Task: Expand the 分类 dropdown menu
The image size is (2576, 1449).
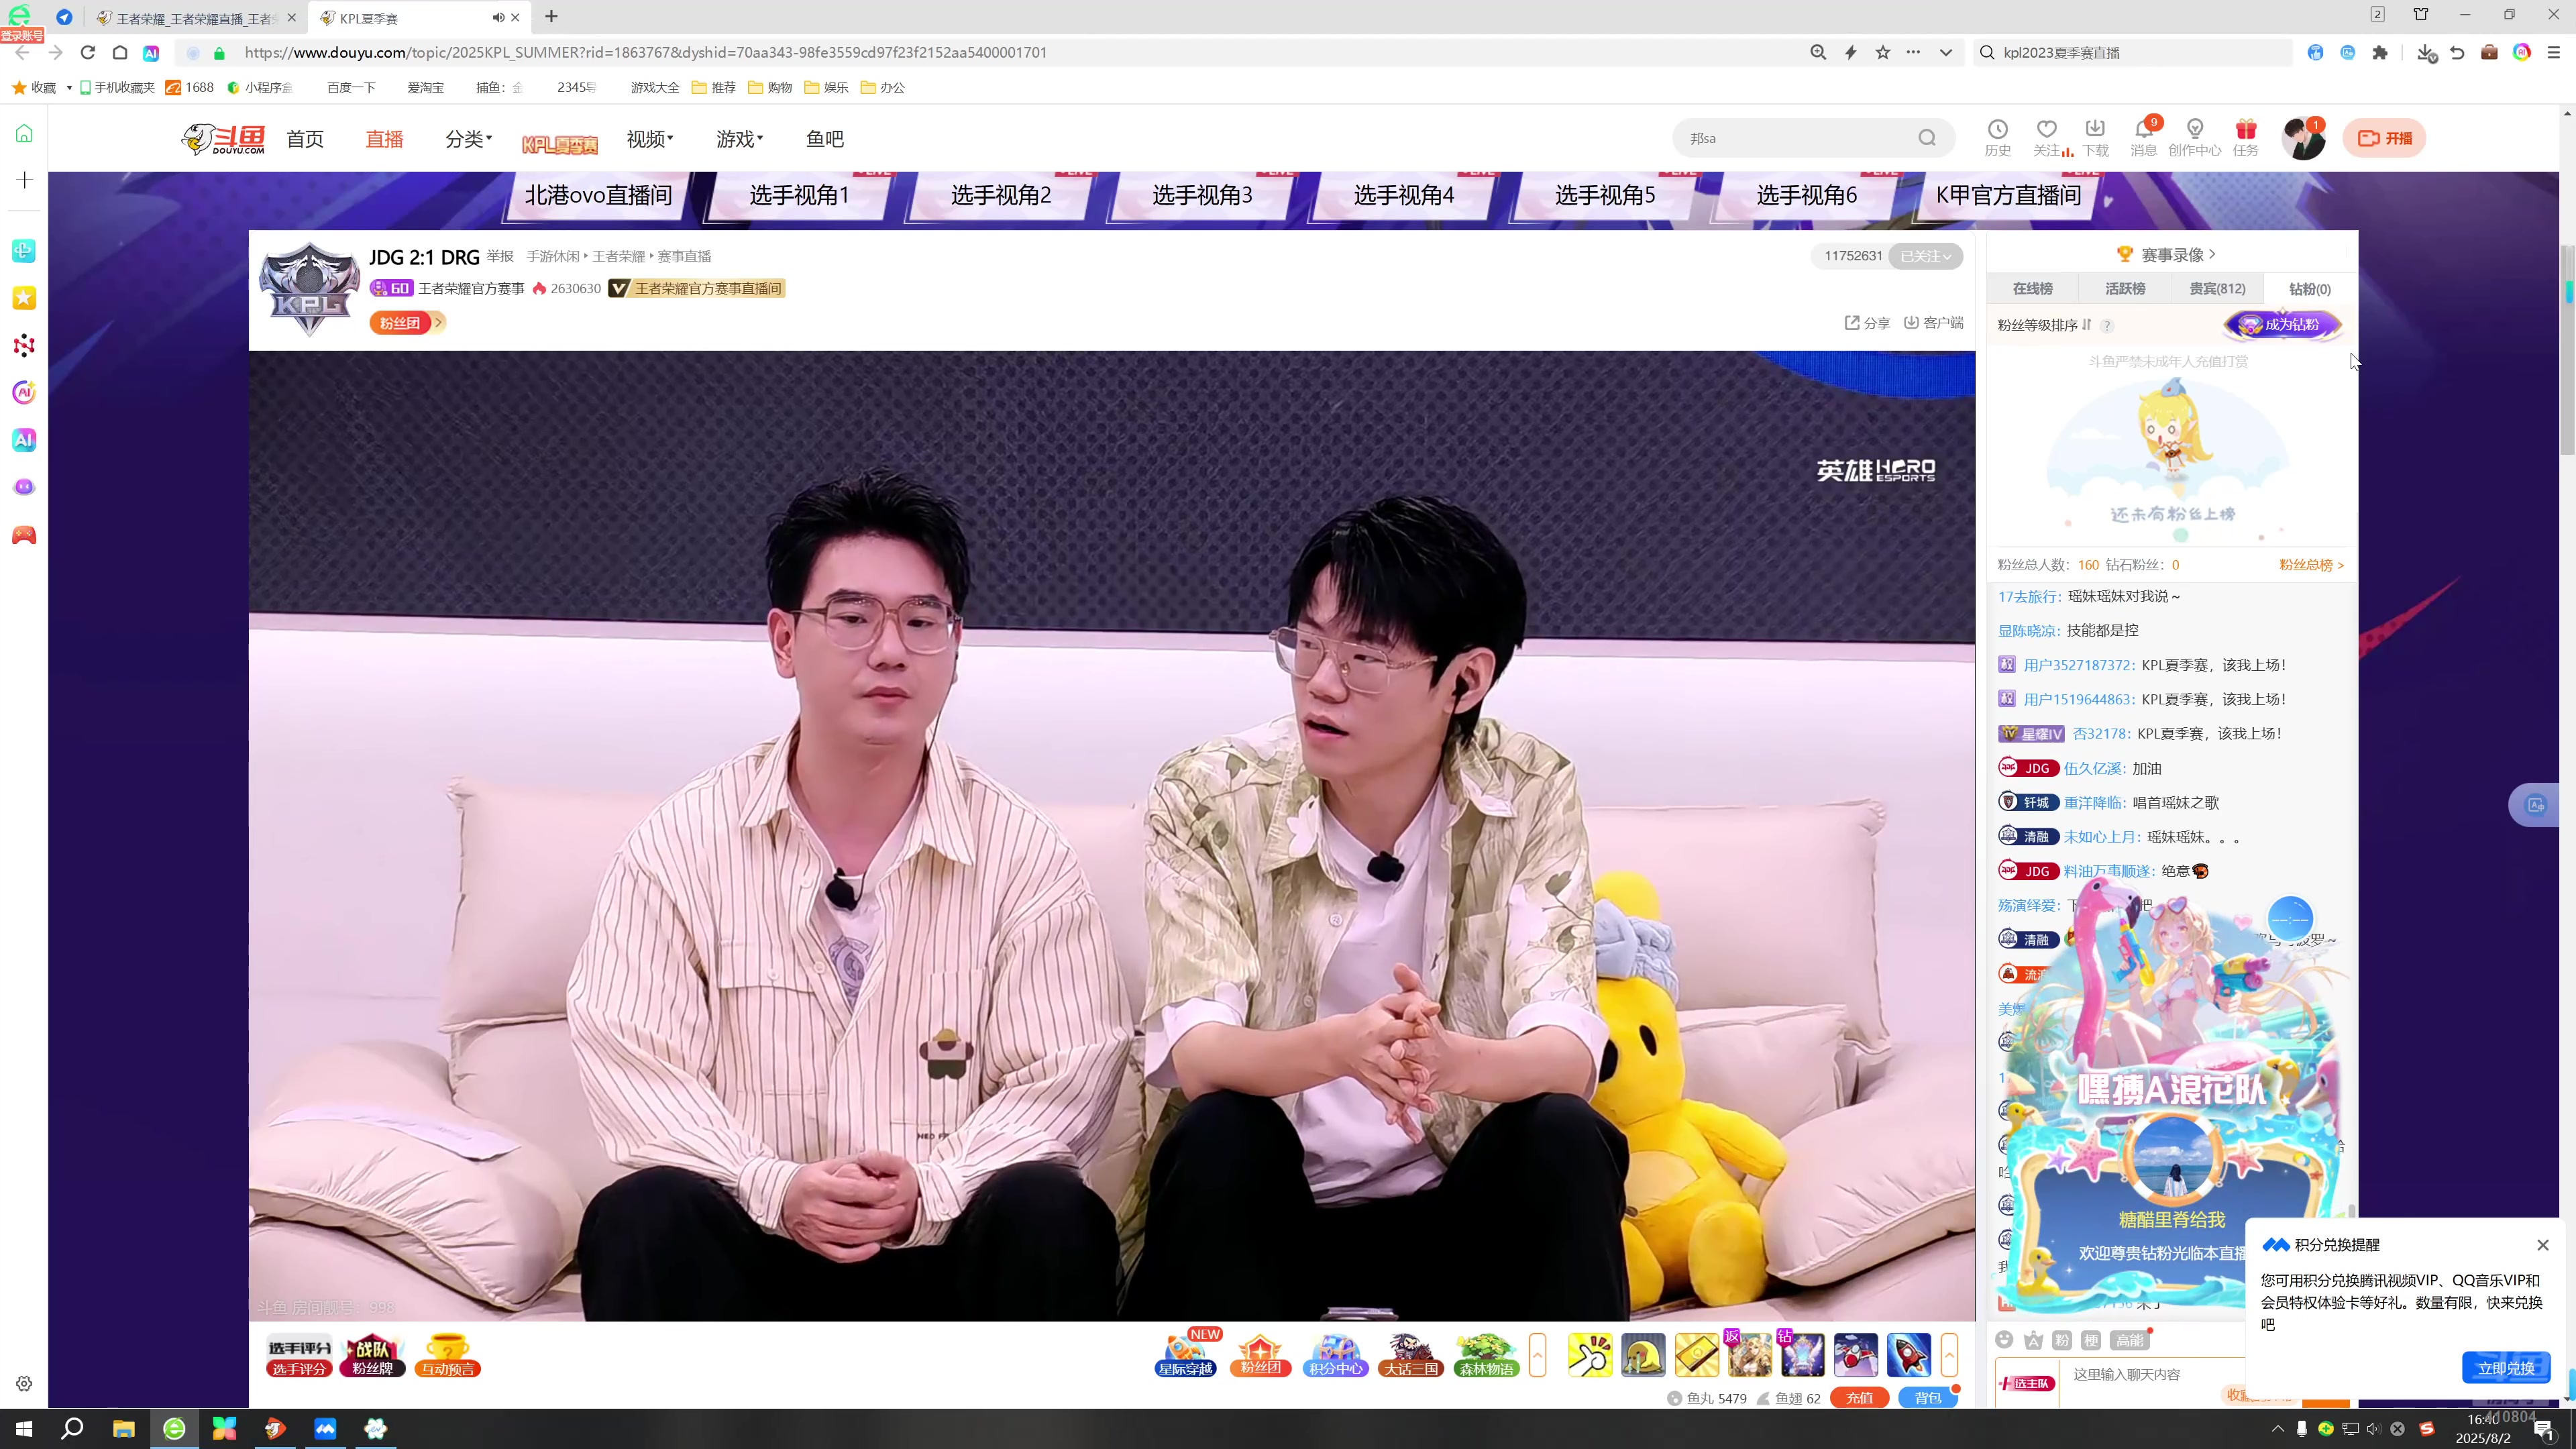Action: pyautogui.click(x=468, y=139)
